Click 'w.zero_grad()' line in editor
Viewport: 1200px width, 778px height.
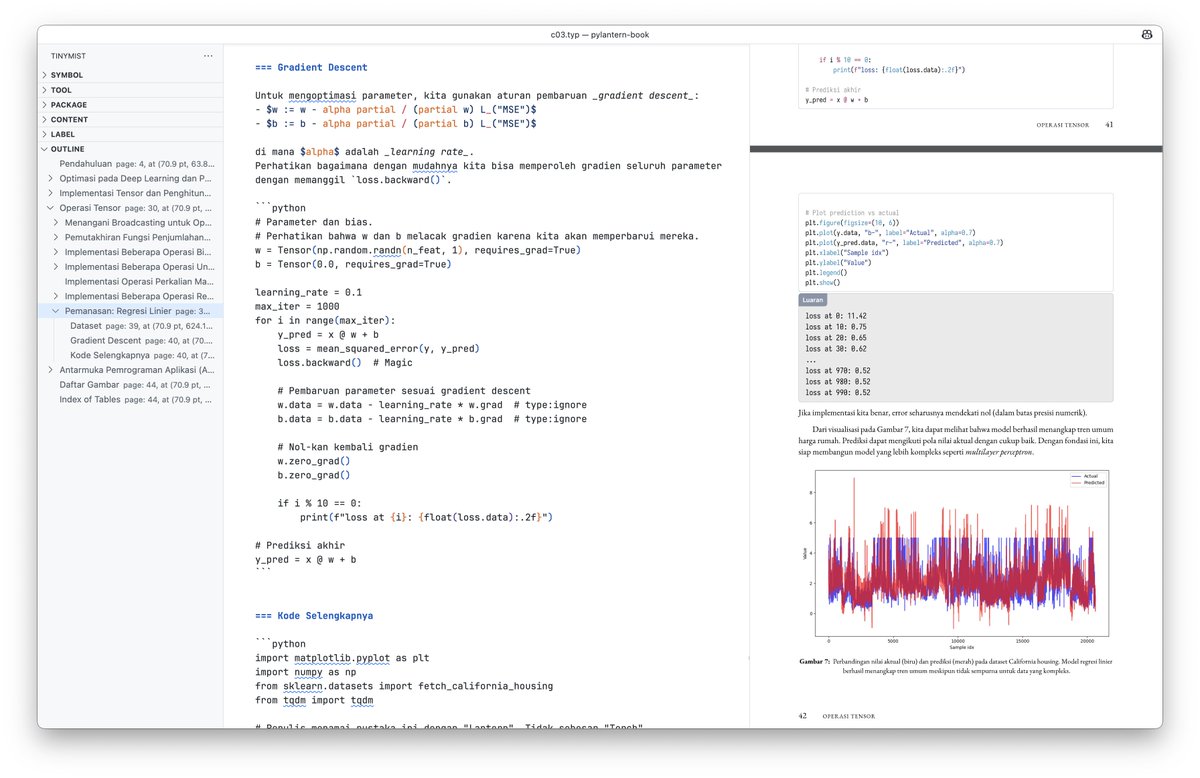314,461
